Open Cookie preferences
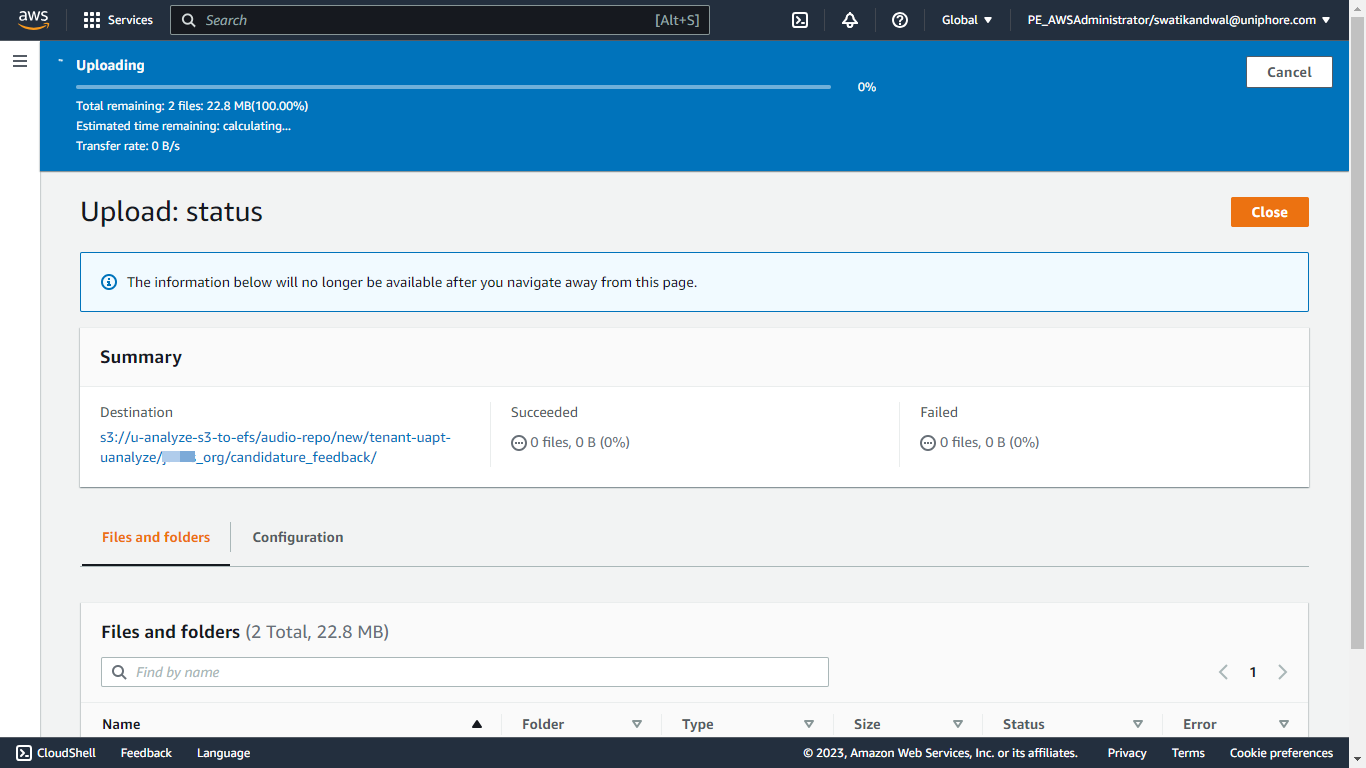Screen dimensions: 1366x768 click(1281, 753)
